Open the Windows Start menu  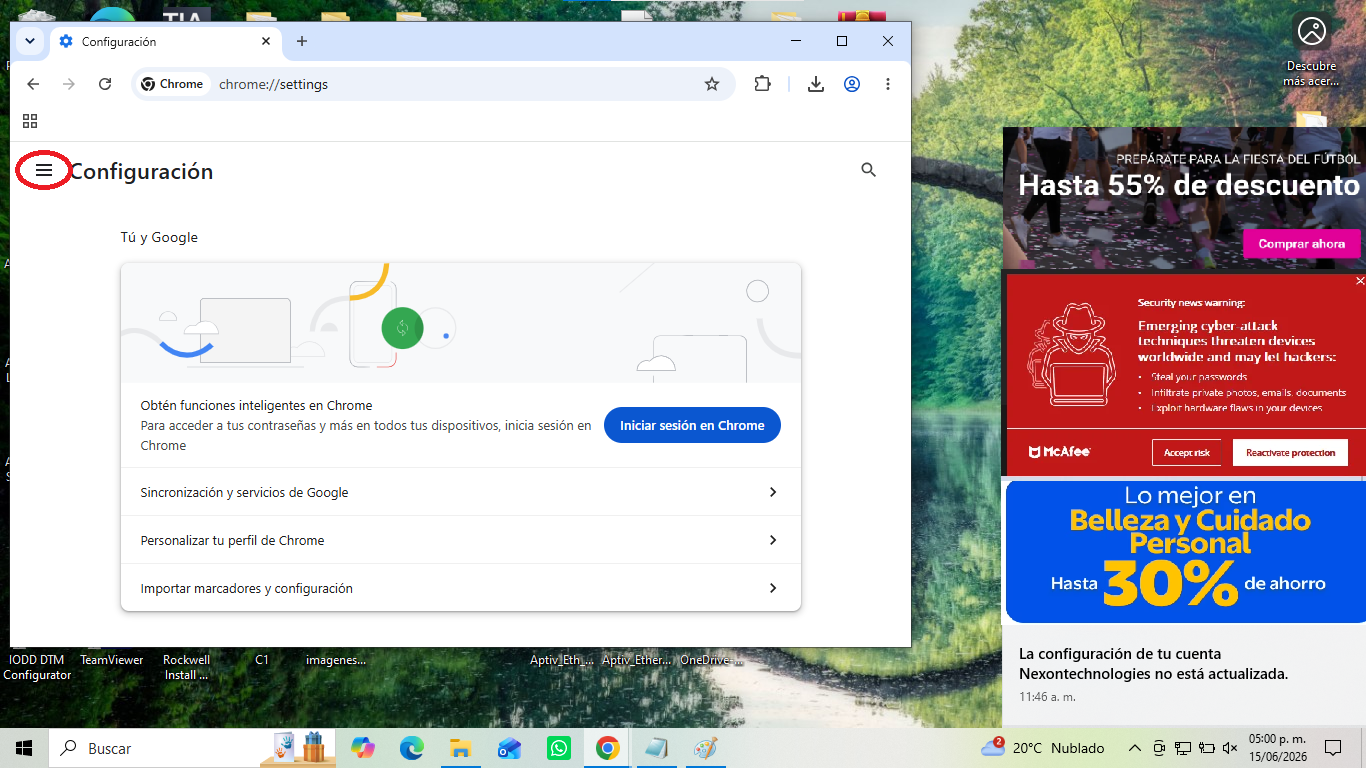[24, 748]
